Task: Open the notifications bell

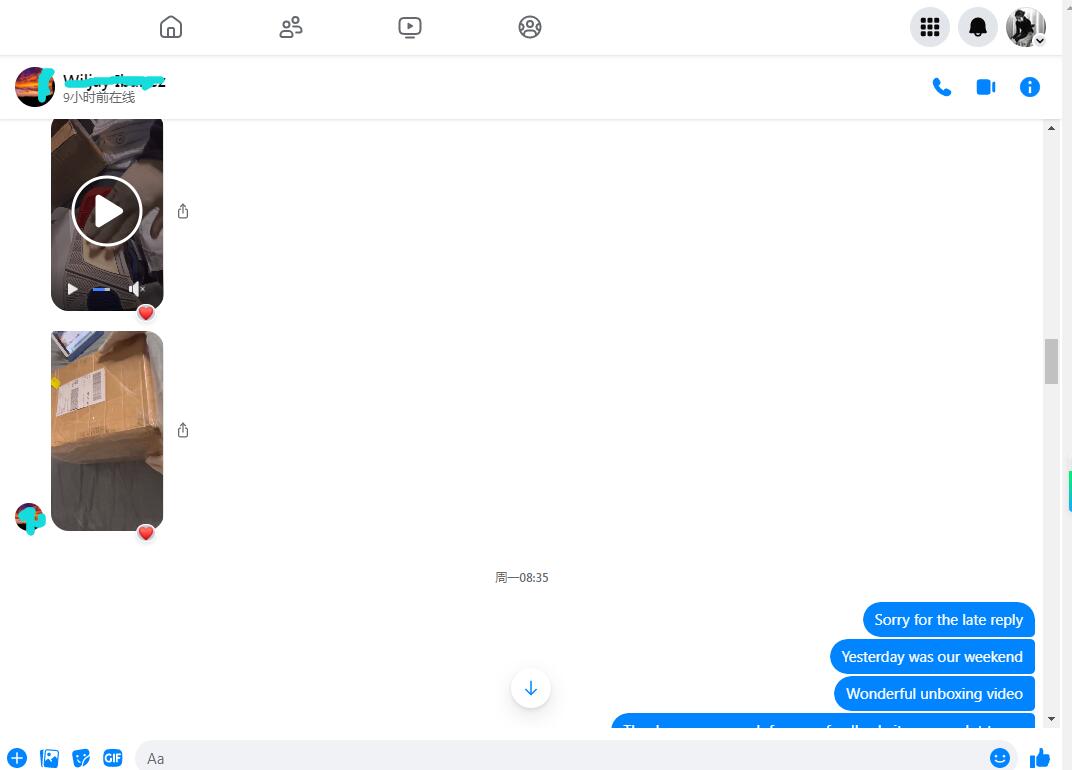Action: click(x=977, y=27)
